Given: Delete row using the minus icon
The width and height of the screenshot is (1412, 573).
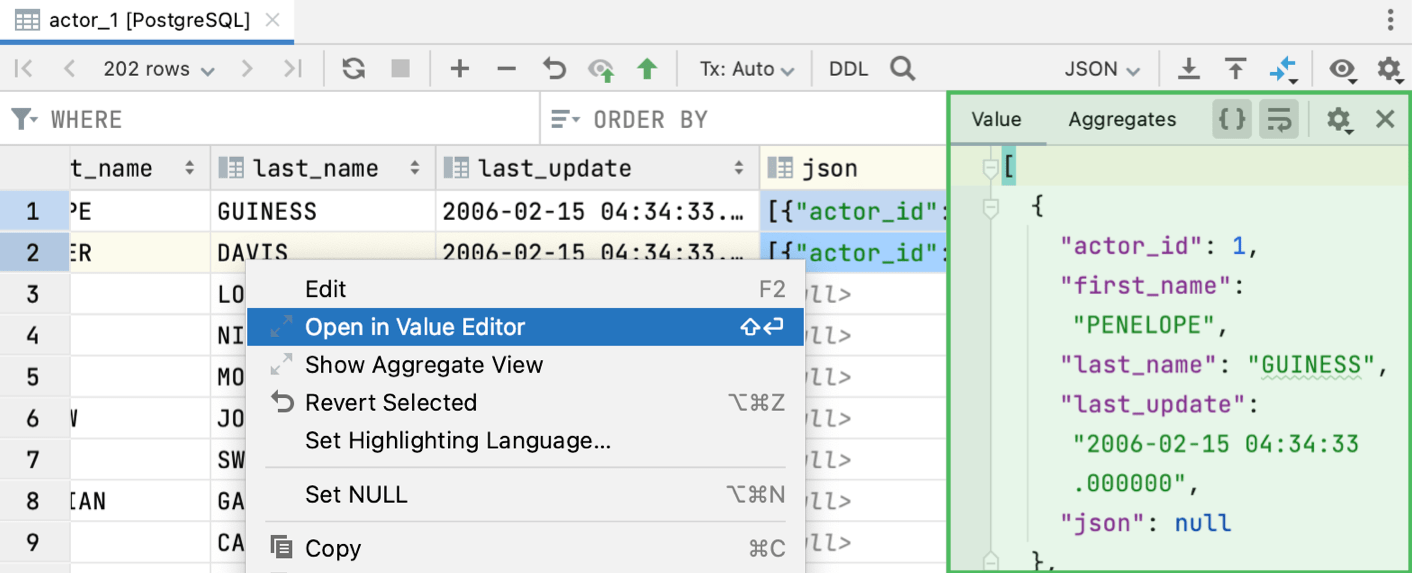Looking at the screenshot, I should [x=507, y=69].
